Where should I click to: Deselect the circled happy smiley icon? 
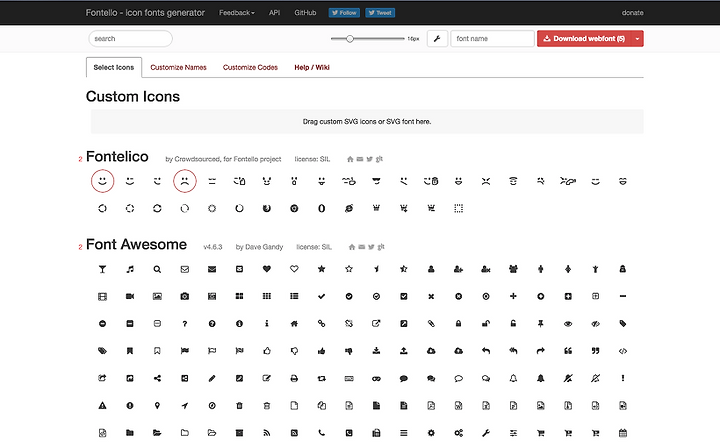[102, 181]
